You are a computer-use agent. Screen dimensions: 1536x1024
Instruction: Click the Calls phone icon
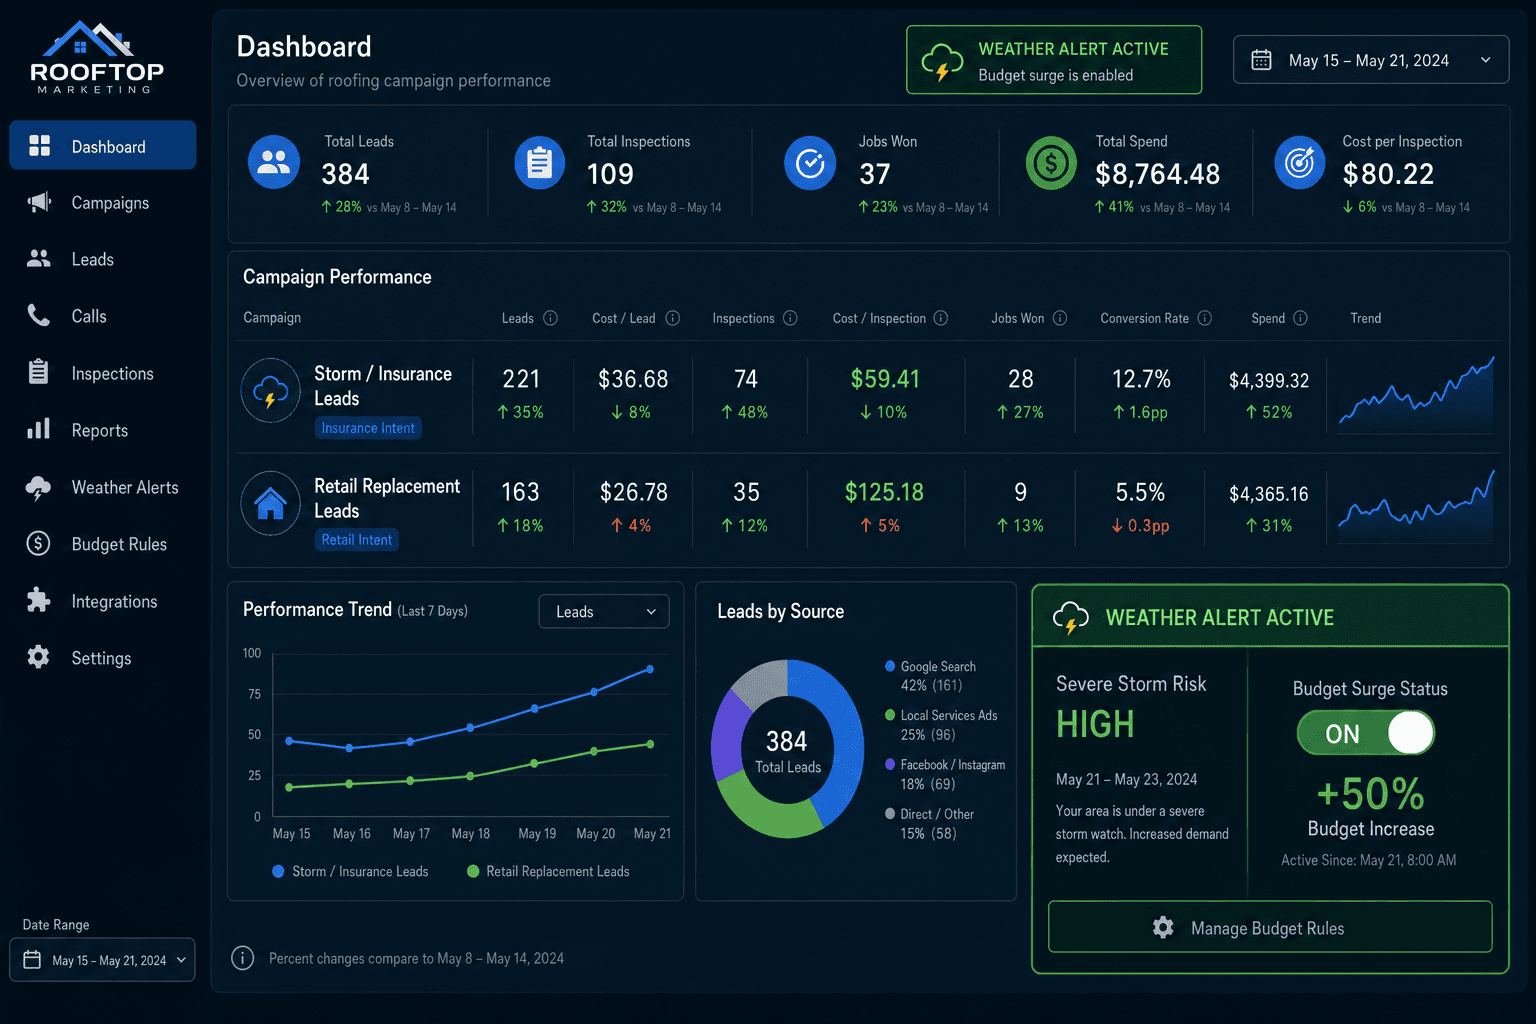point(39,316)
